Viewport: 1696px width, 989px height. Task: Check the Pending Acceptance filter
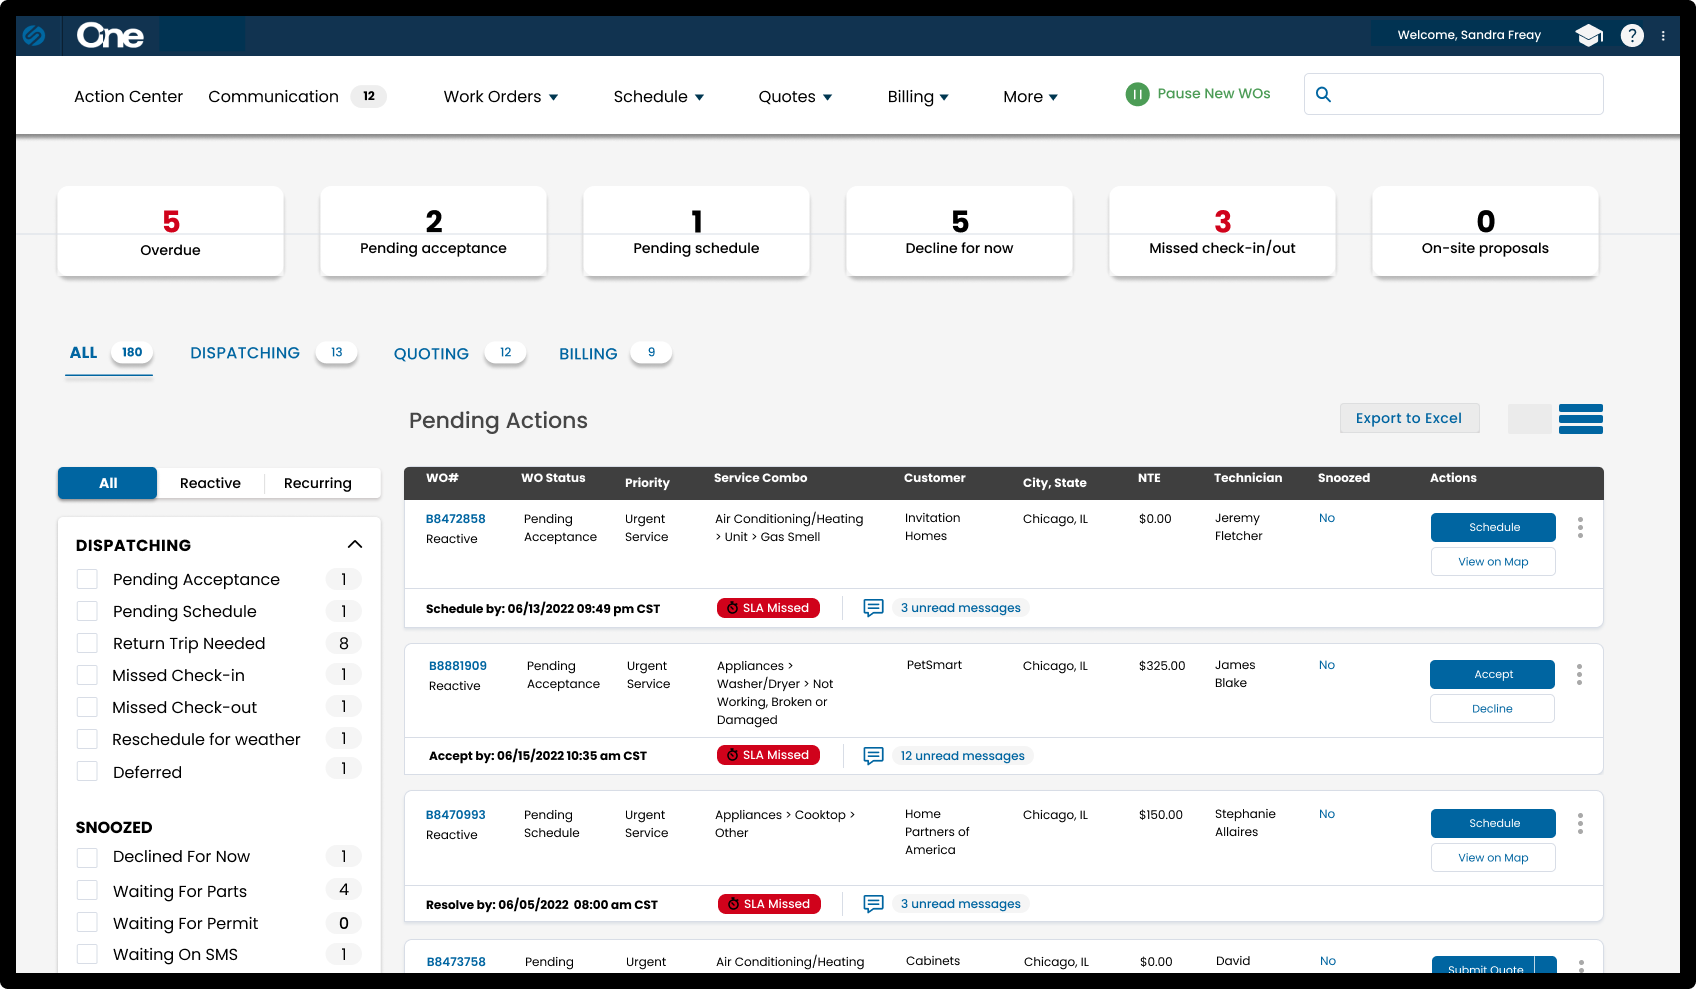pyautogui.click(x=88, y=579)
